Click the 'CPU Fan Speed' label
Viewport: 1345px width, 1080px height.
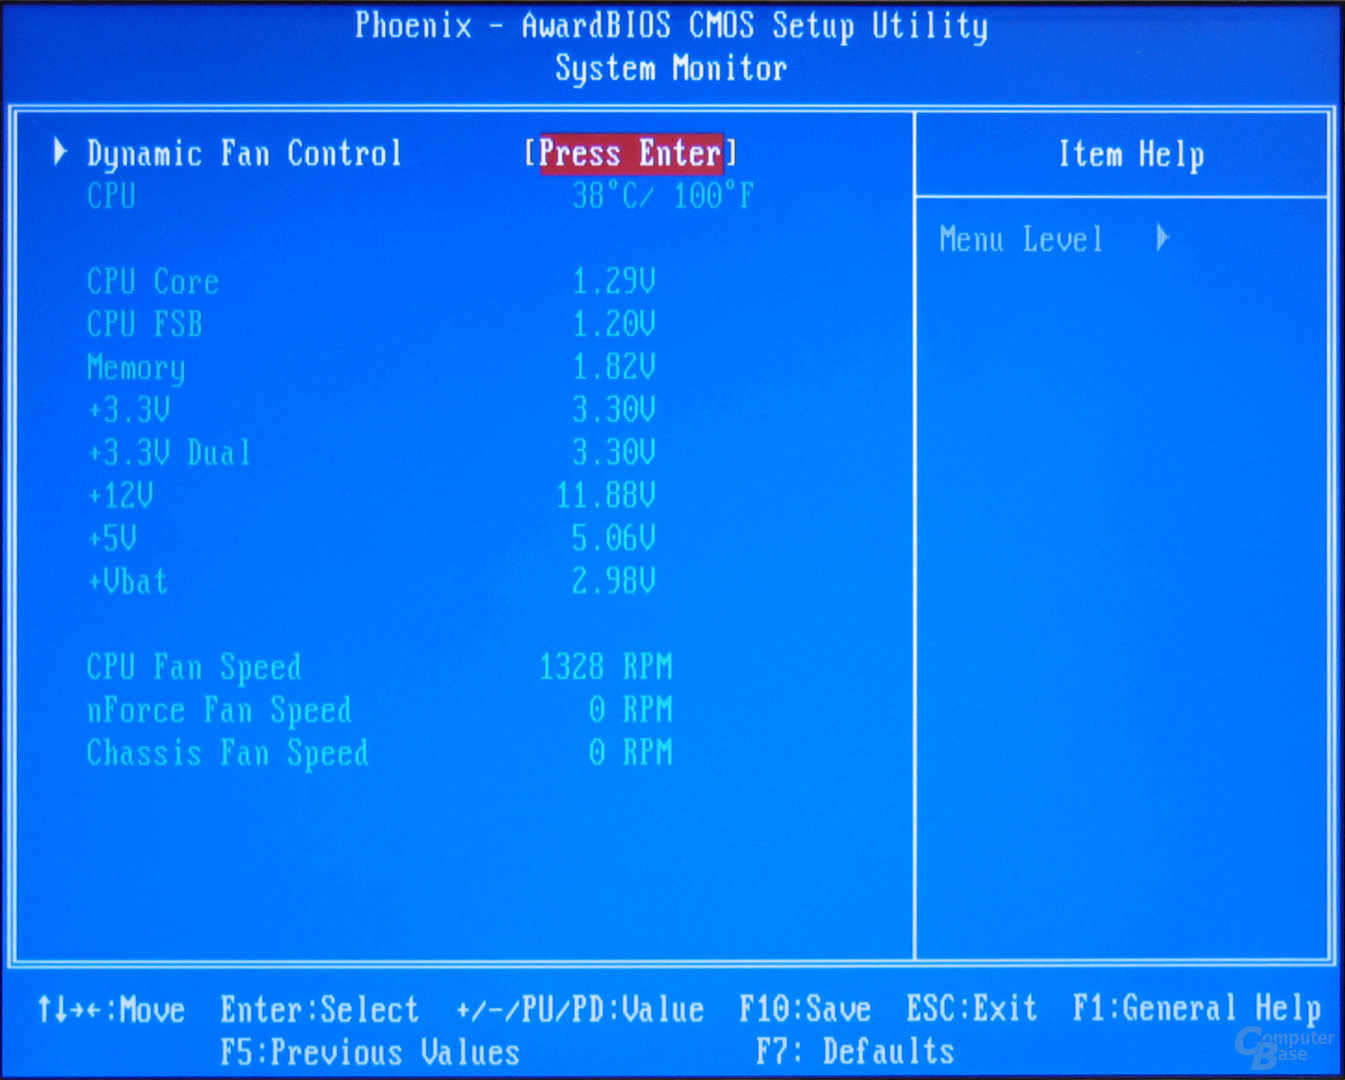(194, 669)
